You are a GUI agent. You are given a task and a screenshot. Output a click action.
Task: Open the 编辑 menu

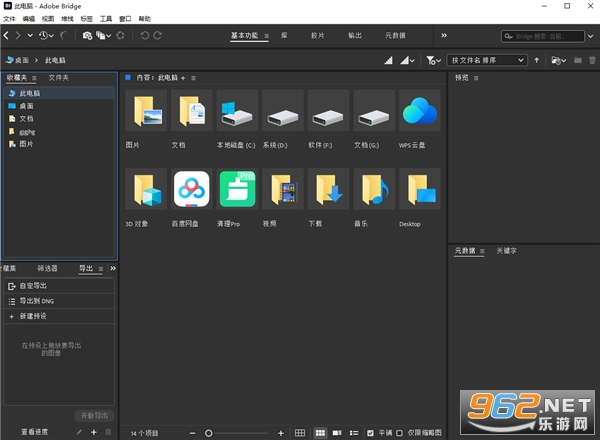point(29,19)
